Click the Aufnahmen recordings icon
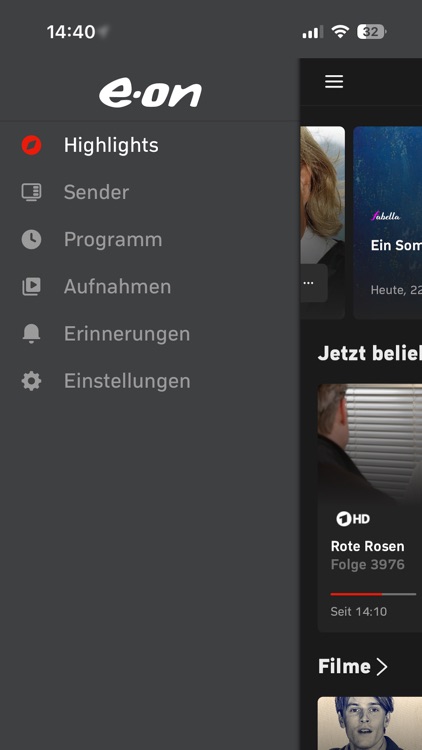422x750 pixels. [32, 287]
